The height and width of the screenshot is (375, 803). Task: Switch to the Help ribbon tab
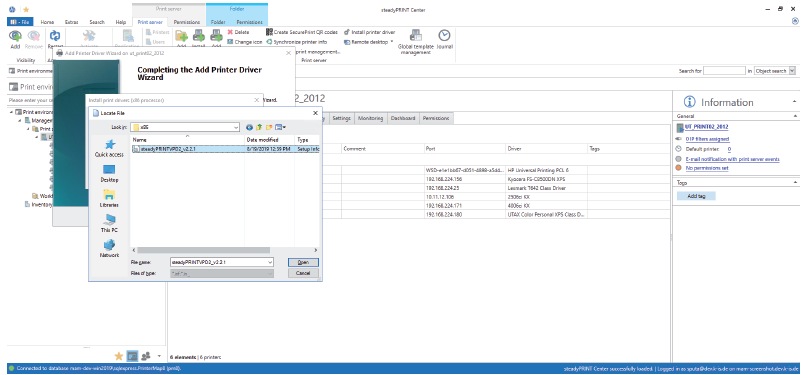coord(121,22)
